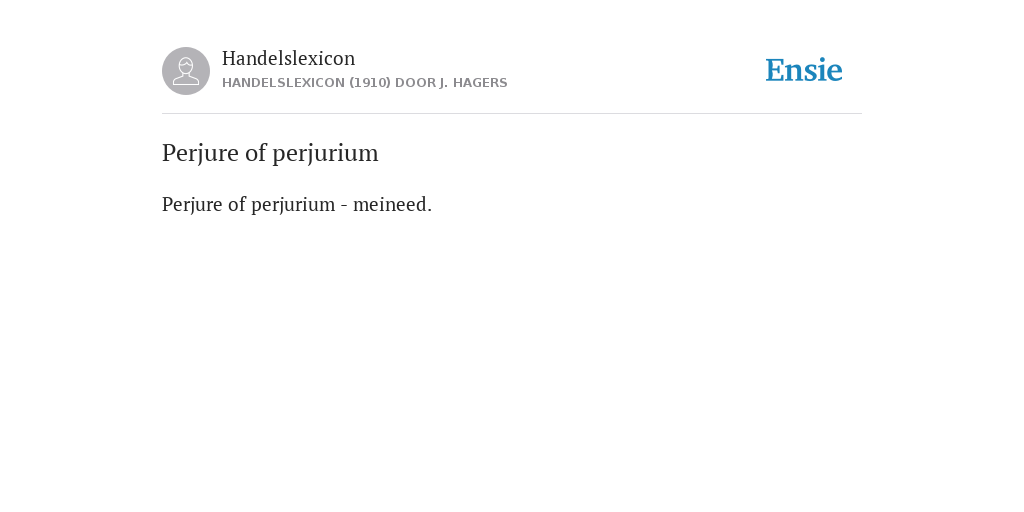Select the Handelslexicon (1910) door J. Hagers subtitle

coord(364,83)
